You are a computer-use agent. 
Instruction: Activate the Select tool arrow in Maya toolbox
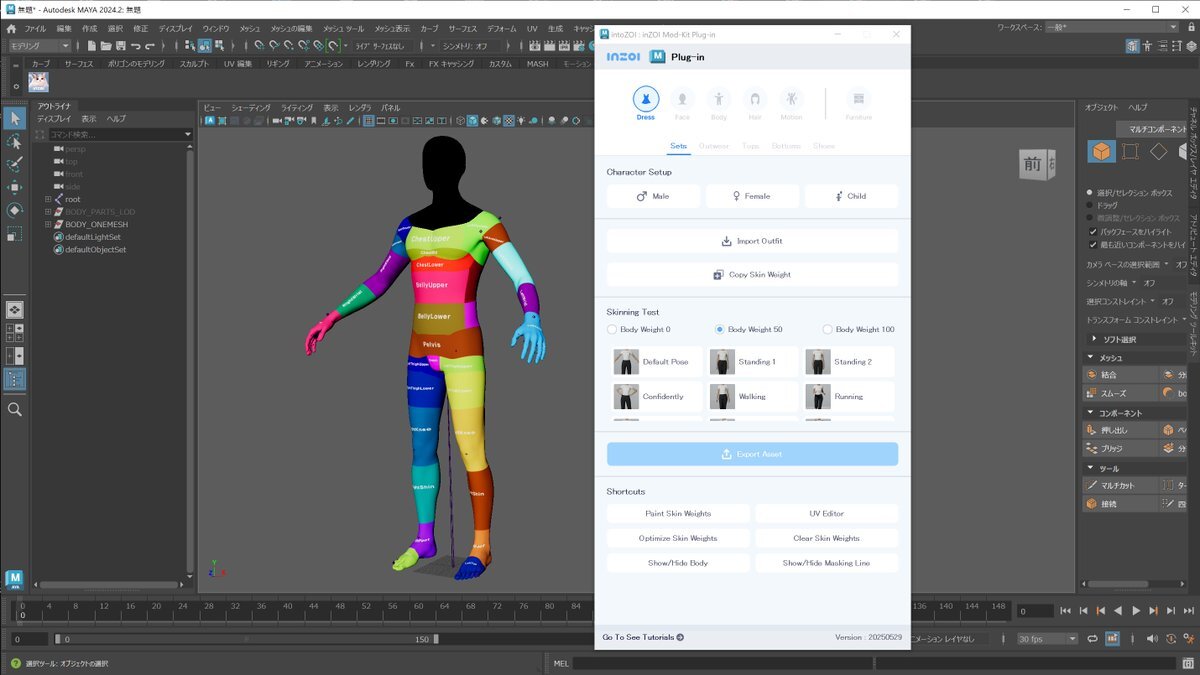tap(14, 118)
